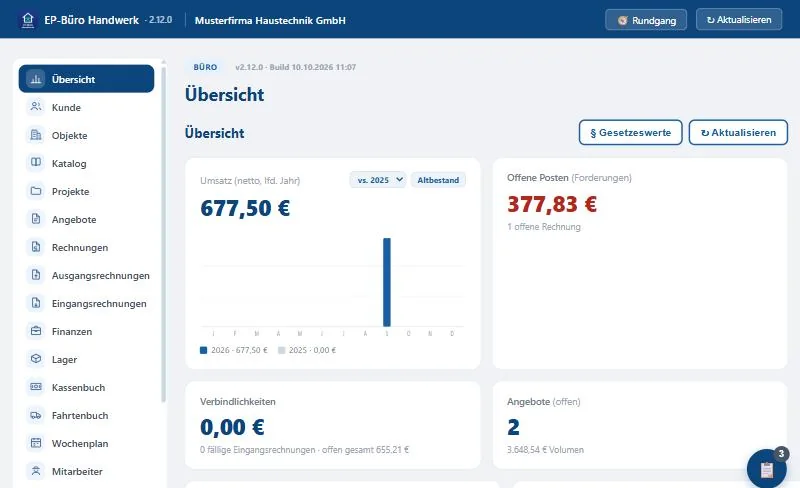This screenshot has height=488, width=800.
Task: Click the Ausgangsrechnungen document icon
Action: click(x=36, y=275)
